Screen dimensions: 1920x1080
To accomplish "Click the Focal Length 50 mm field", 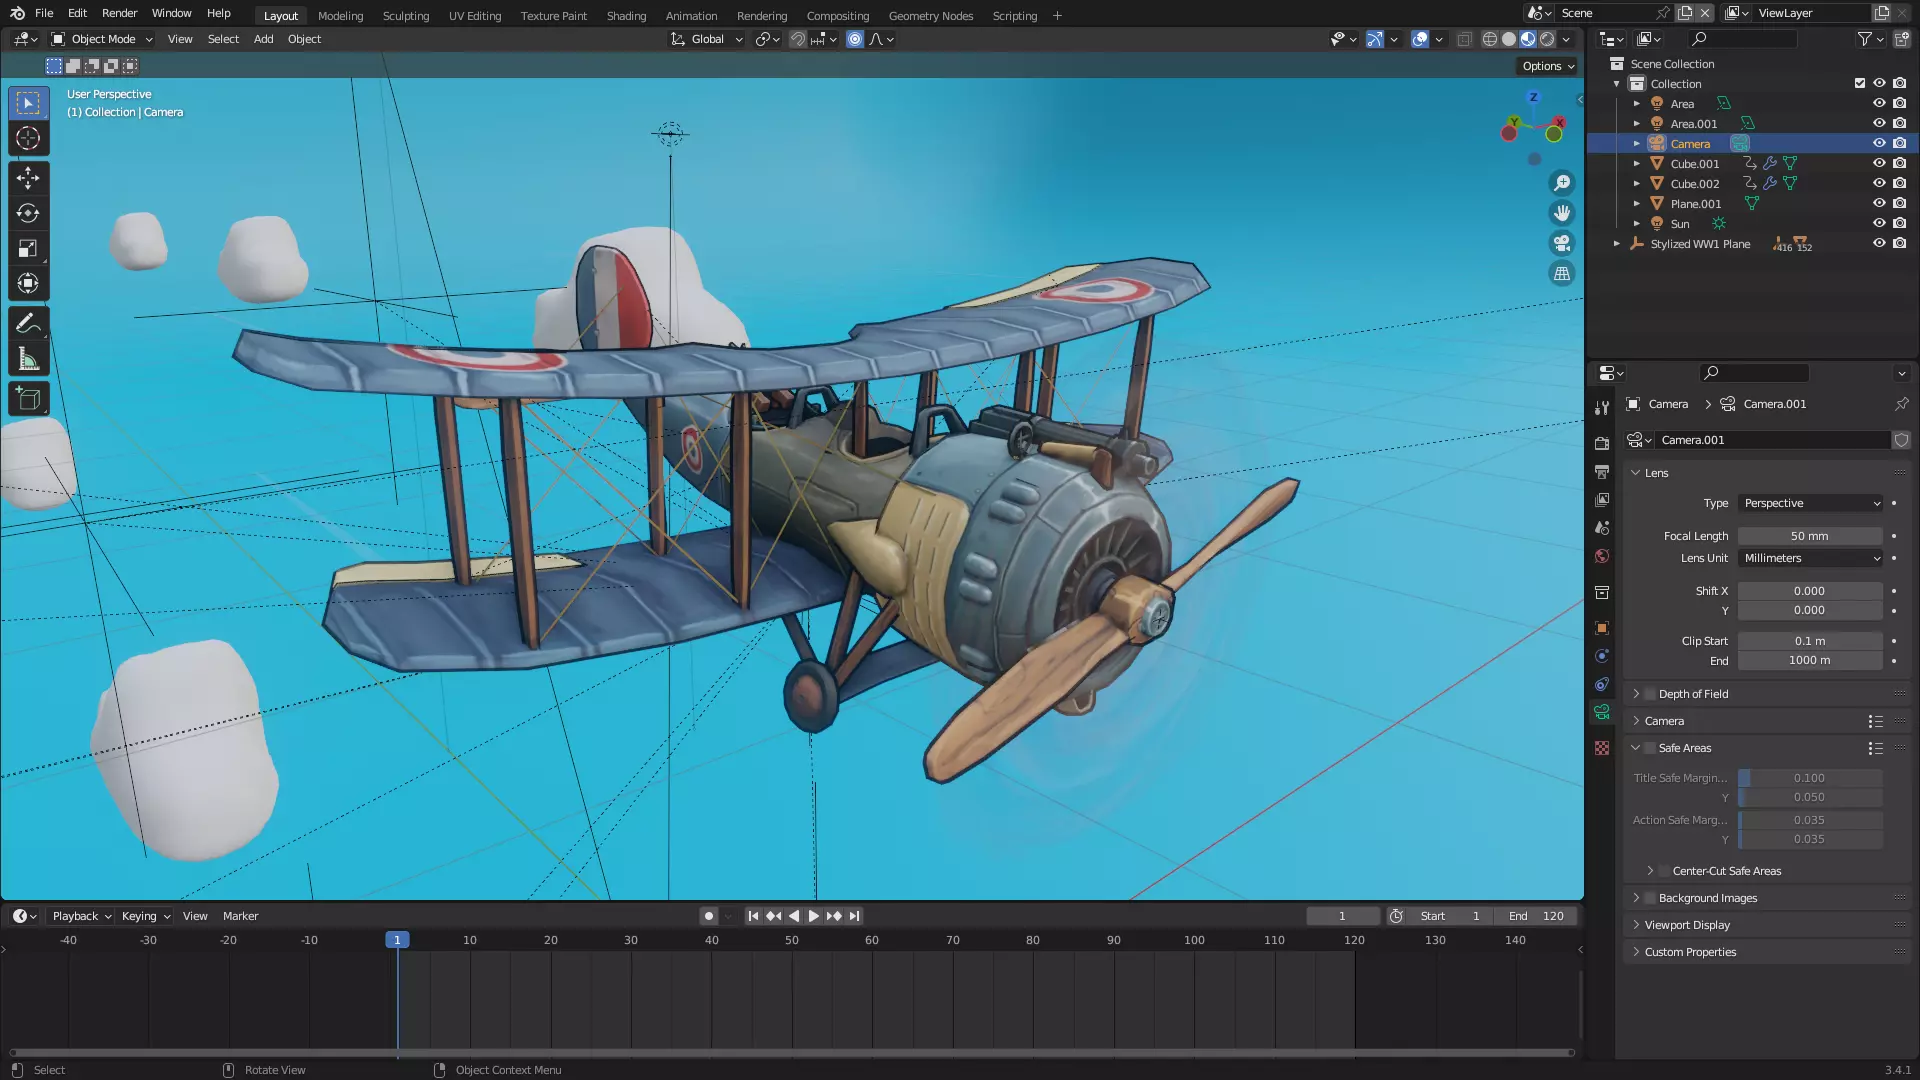I will point(1809,536).
